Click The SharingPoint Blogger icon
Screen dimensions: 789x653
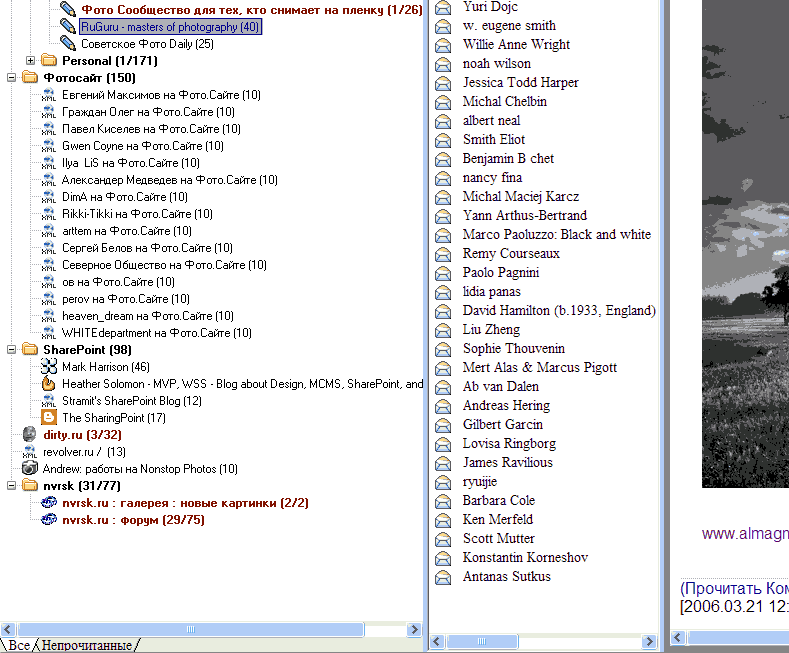point(48,418)
